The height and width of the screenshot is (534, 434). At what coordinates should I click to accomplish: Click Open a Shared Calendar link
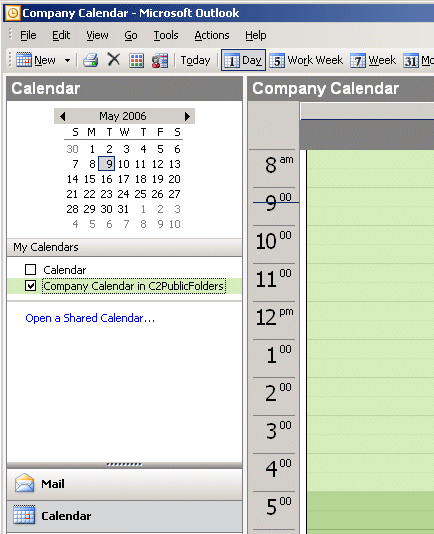point(90,318)
